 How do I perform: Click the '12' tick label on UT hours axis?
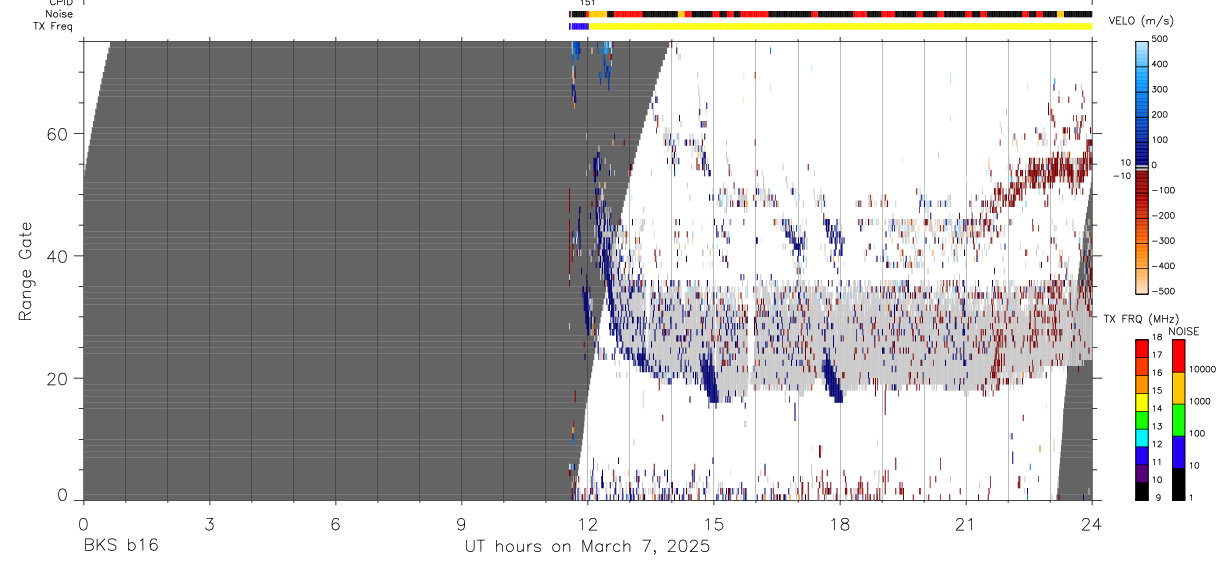click(587, 524)
